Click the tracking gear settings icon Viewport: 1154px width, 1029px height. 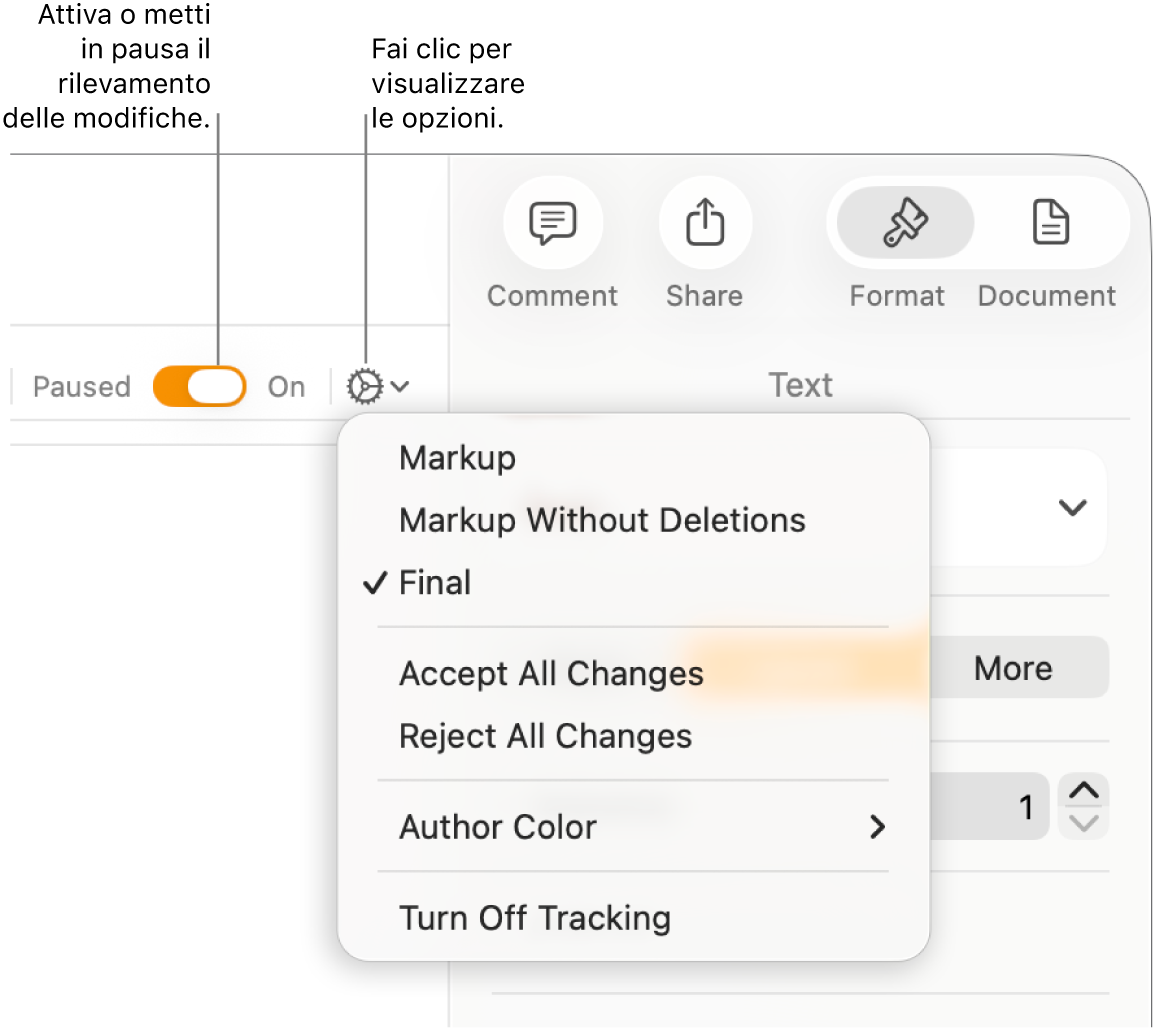[365, 386]
